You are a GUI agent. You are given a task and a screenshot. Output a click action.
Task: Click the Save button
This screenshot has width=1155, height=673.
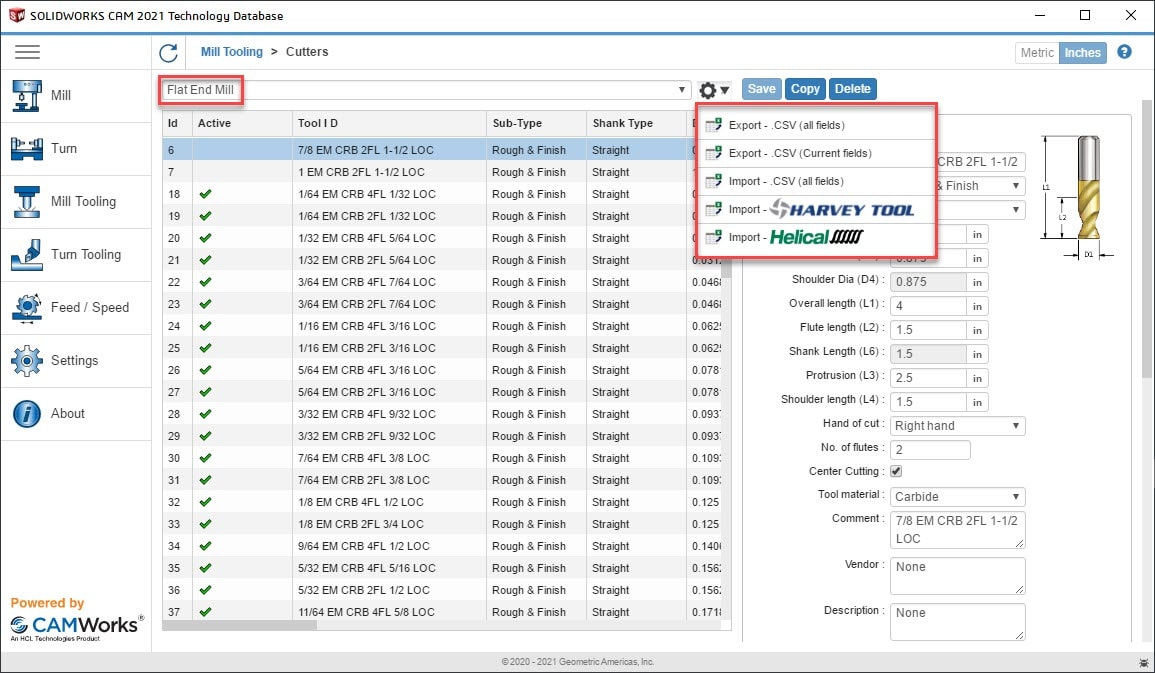pyautogui.click(x=762, y=89)
